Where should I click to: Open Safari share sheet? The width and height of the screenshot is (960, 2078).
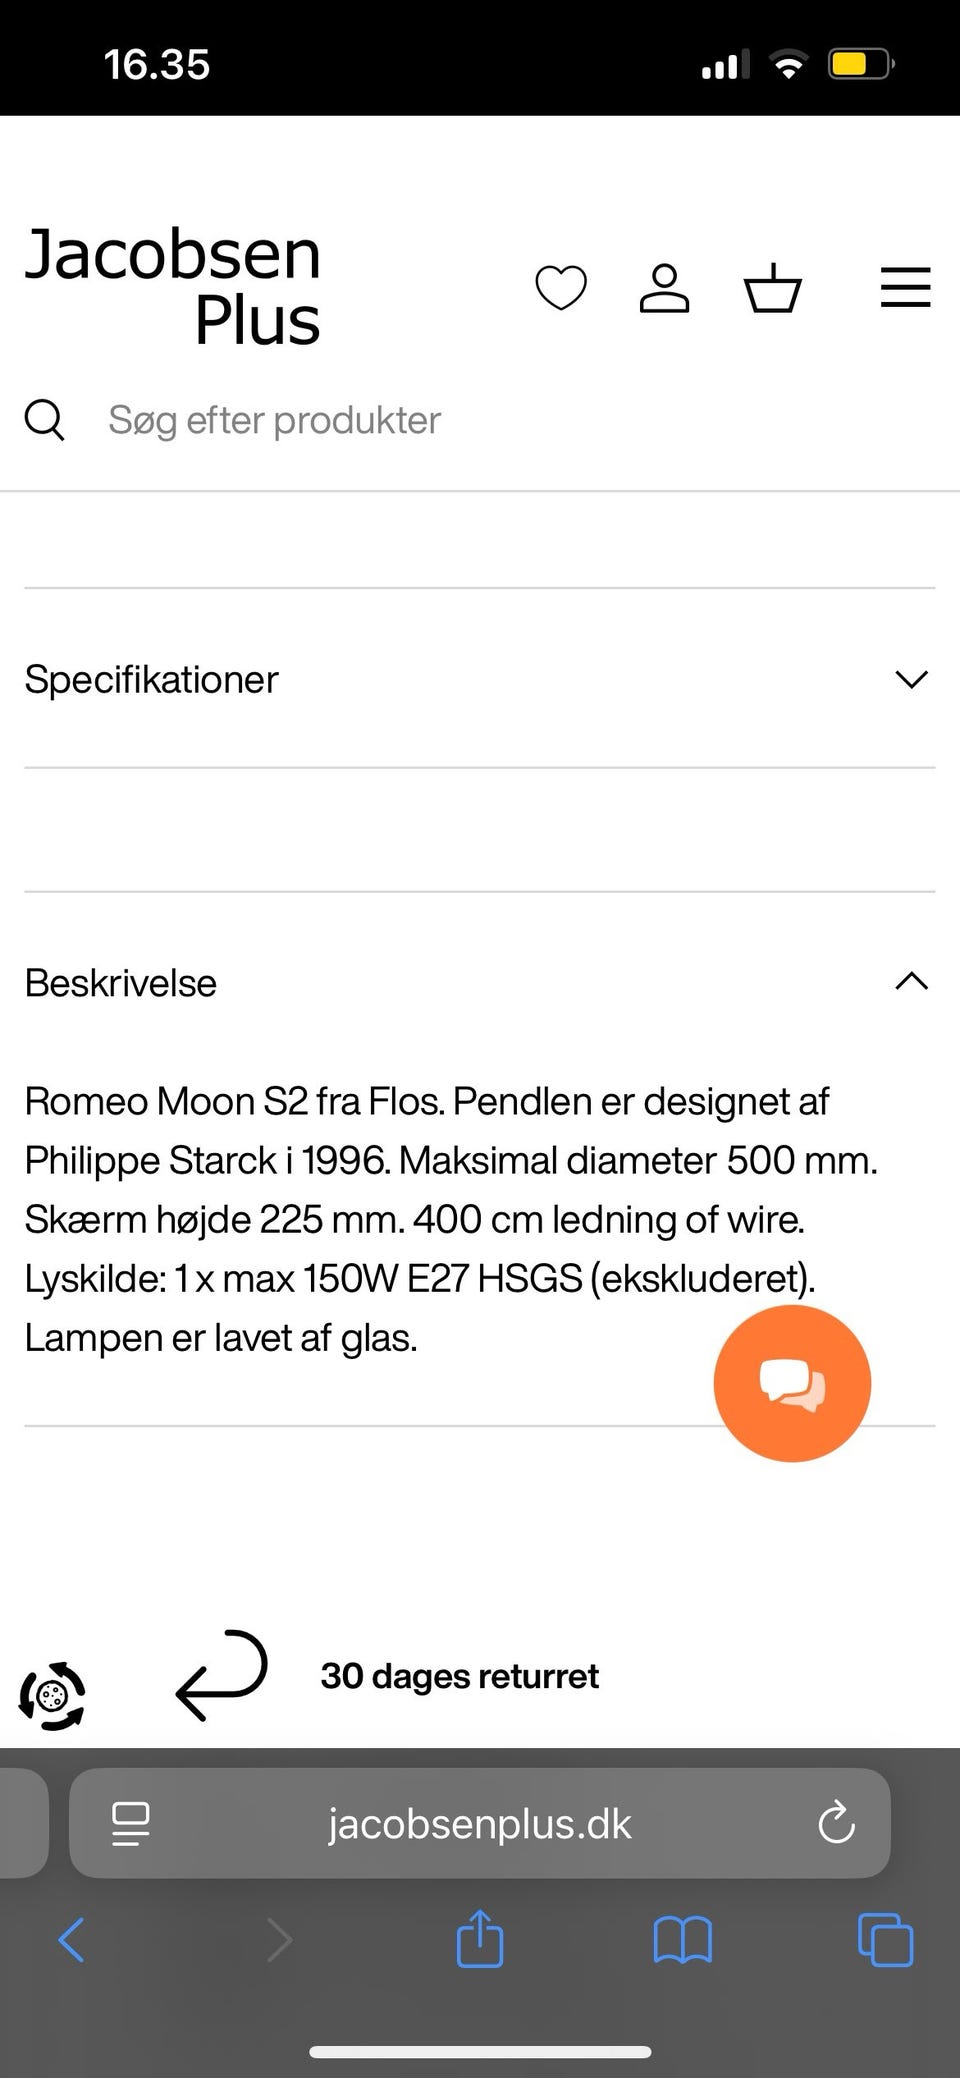pos(479,1939)
